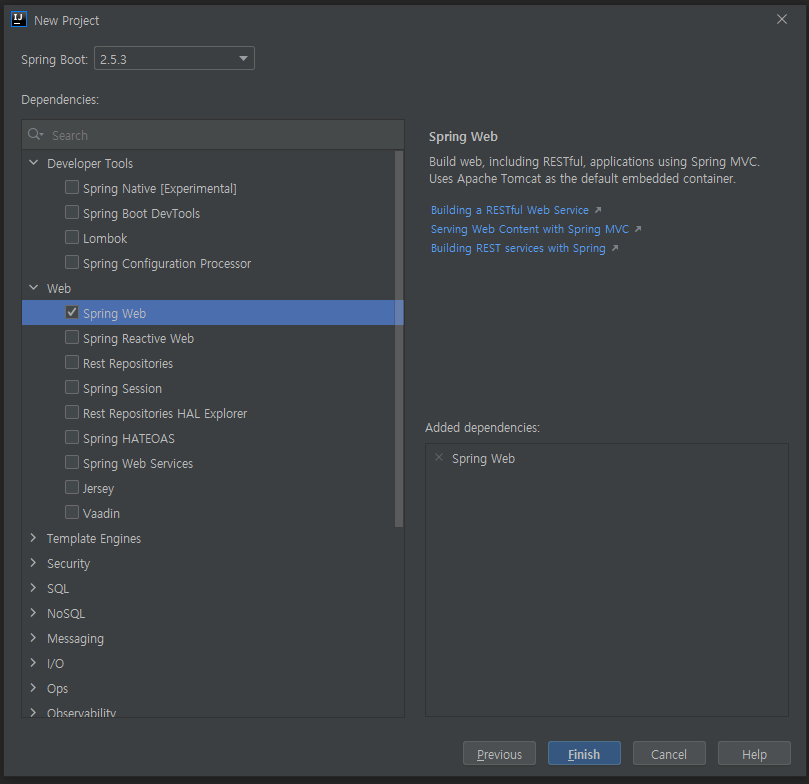Select the Vaadin row label

tap(102, 513)
